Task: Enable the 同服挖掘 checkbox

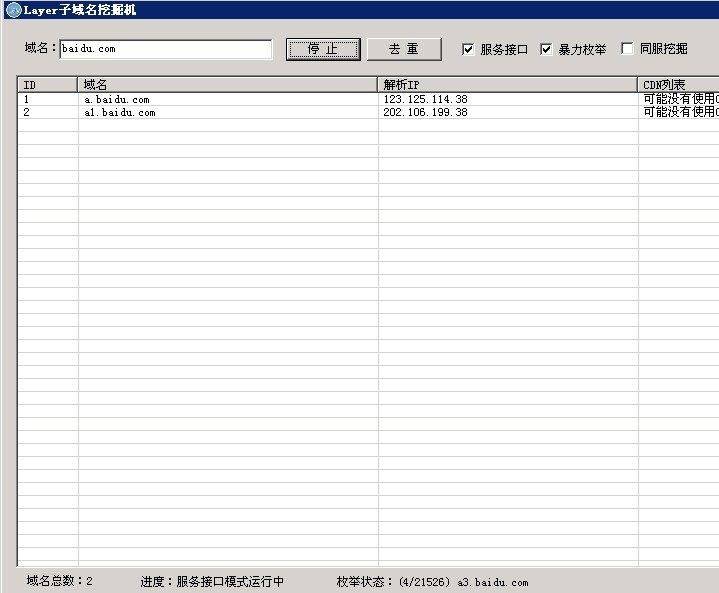Action: (x=627, y=48)
